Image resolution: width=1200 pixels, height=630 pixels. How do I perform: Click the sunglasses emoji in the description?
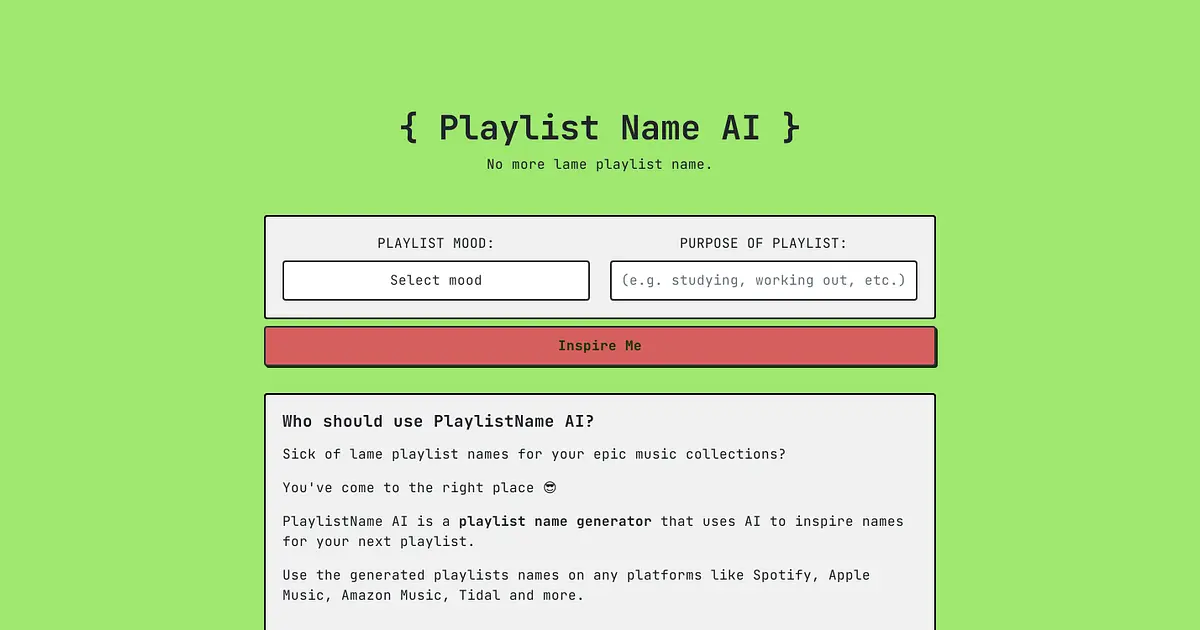[x=549, y=488]
